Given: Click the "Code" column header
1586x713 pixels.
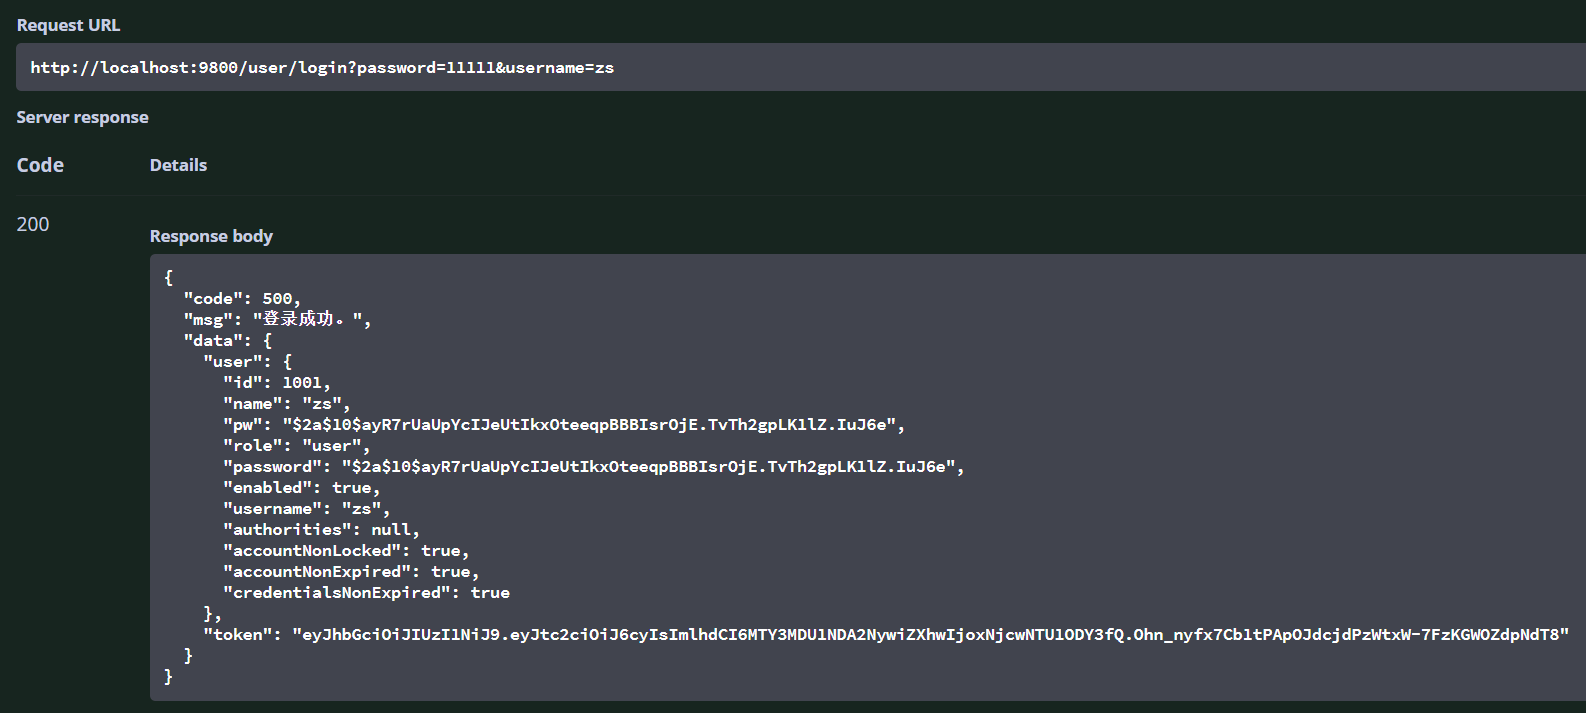Looking at the screenshot, I should tap(40, 165).
